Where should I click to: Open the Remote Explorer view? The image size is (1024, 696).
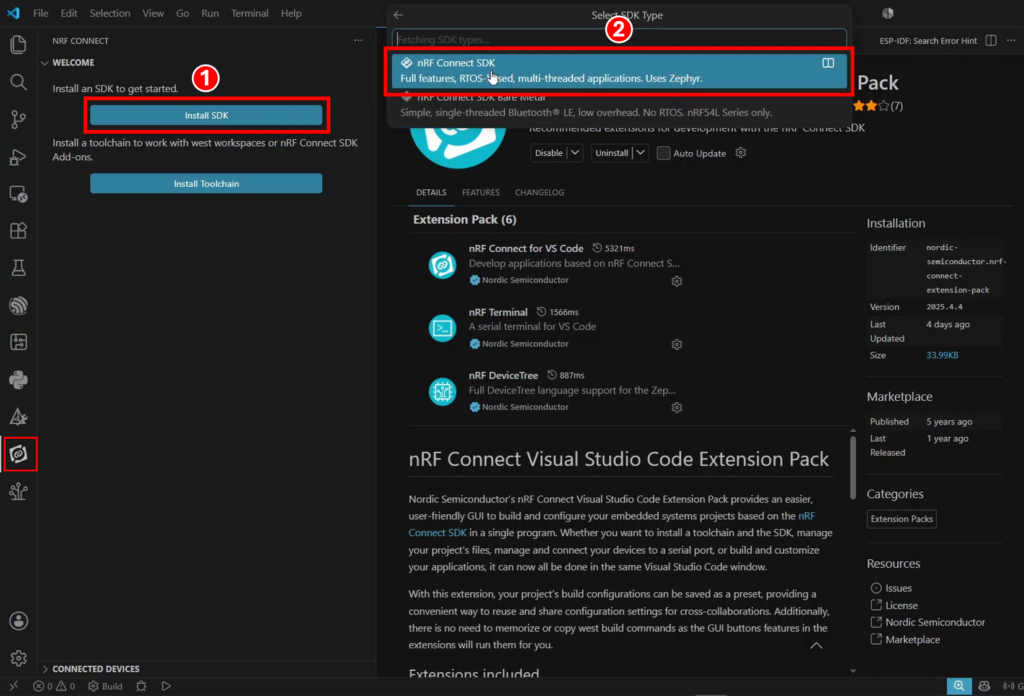coord(18,194)
